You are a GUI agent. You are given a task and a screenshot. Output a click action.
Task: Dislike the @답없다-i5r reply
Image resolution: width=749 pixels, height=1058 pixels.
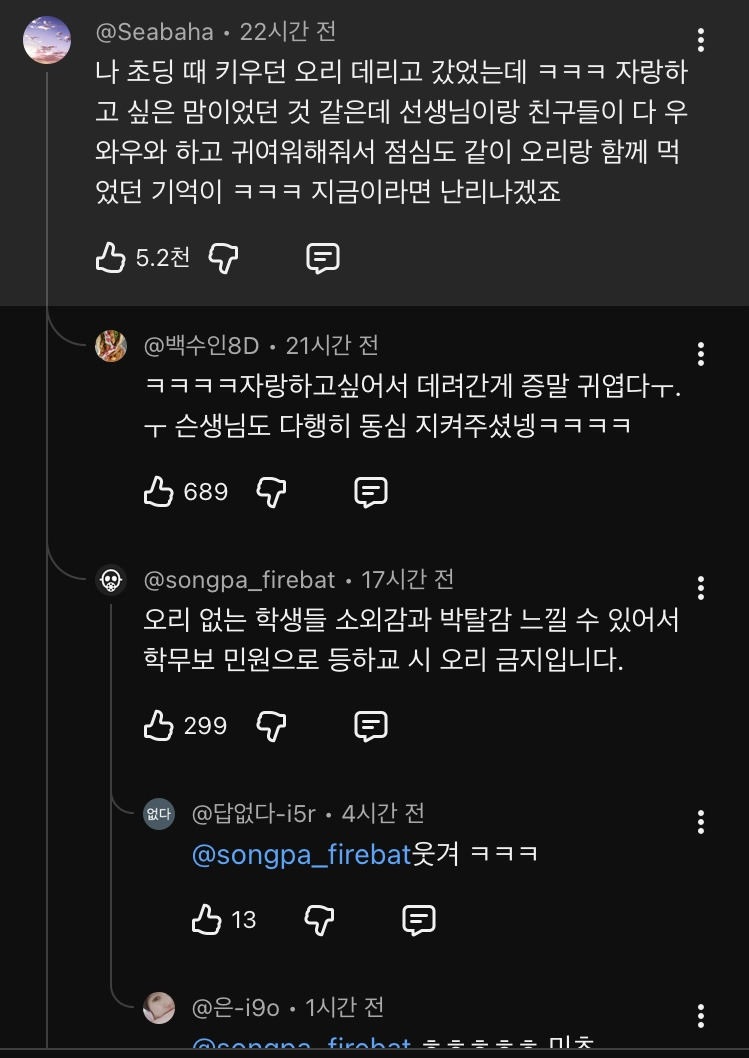pos(319,920)
